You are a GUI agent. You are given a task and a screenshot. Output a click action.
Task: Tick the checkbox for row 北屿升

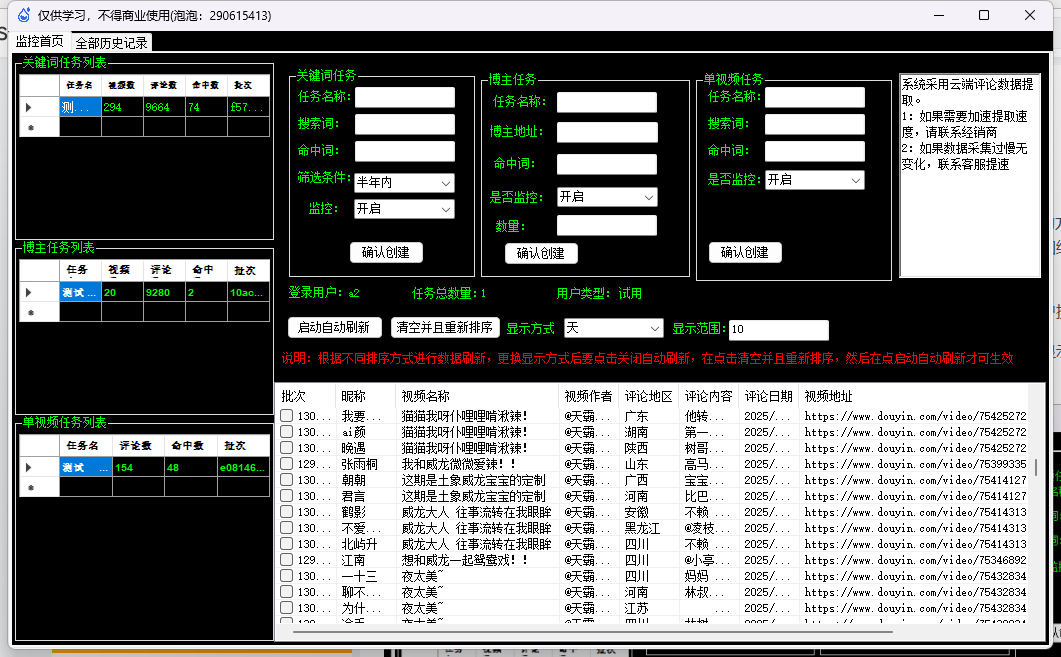pos(287,544)
